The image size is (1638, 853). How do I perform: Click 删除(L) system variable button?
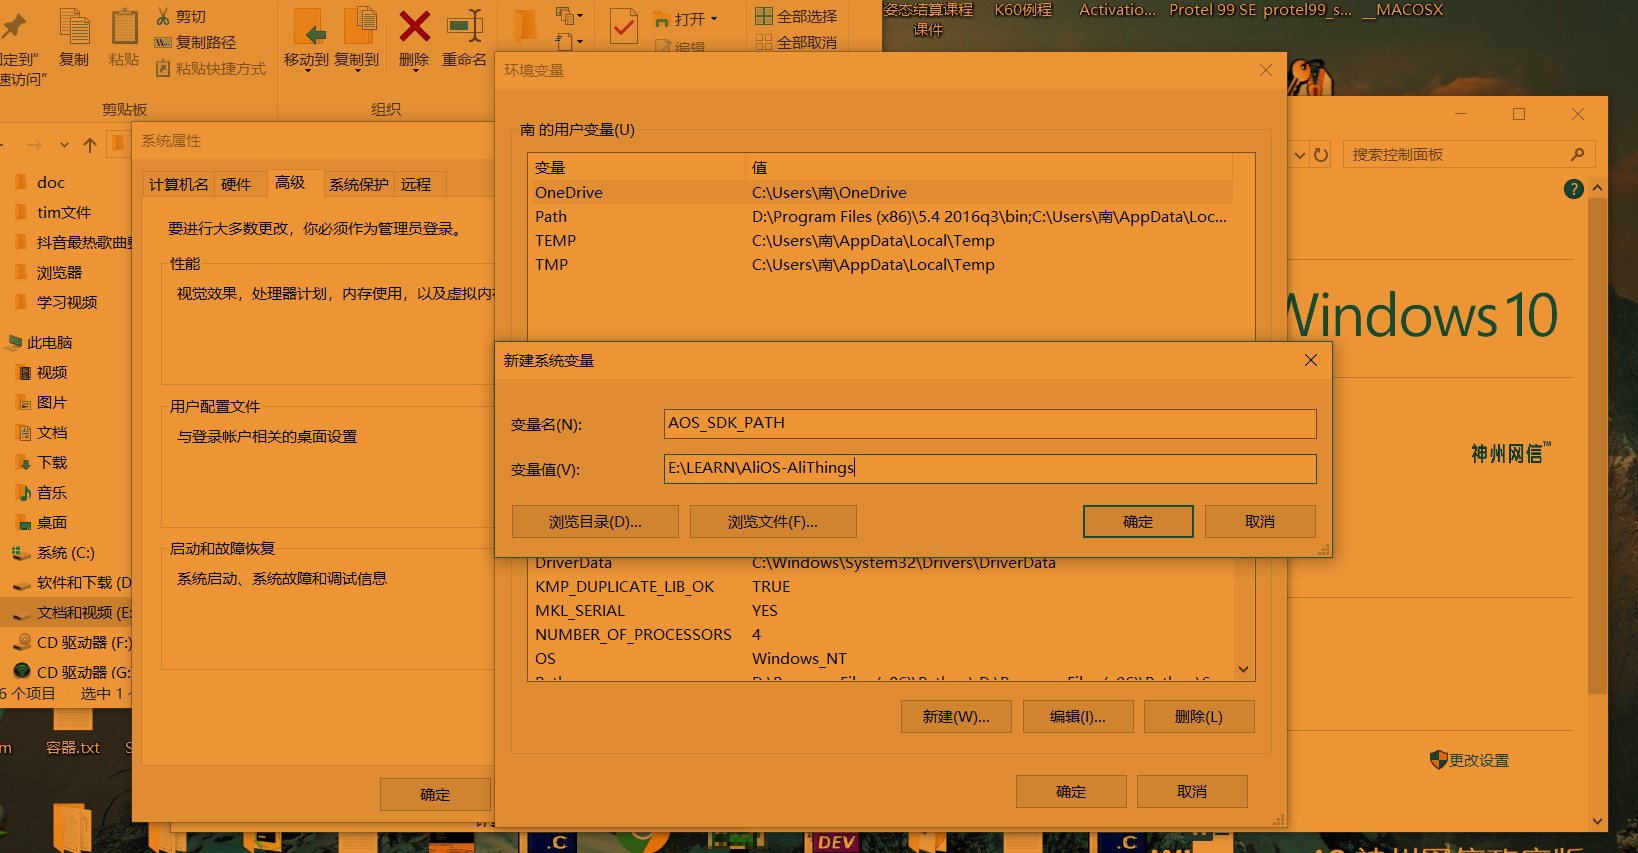(x=1199, y=716)
